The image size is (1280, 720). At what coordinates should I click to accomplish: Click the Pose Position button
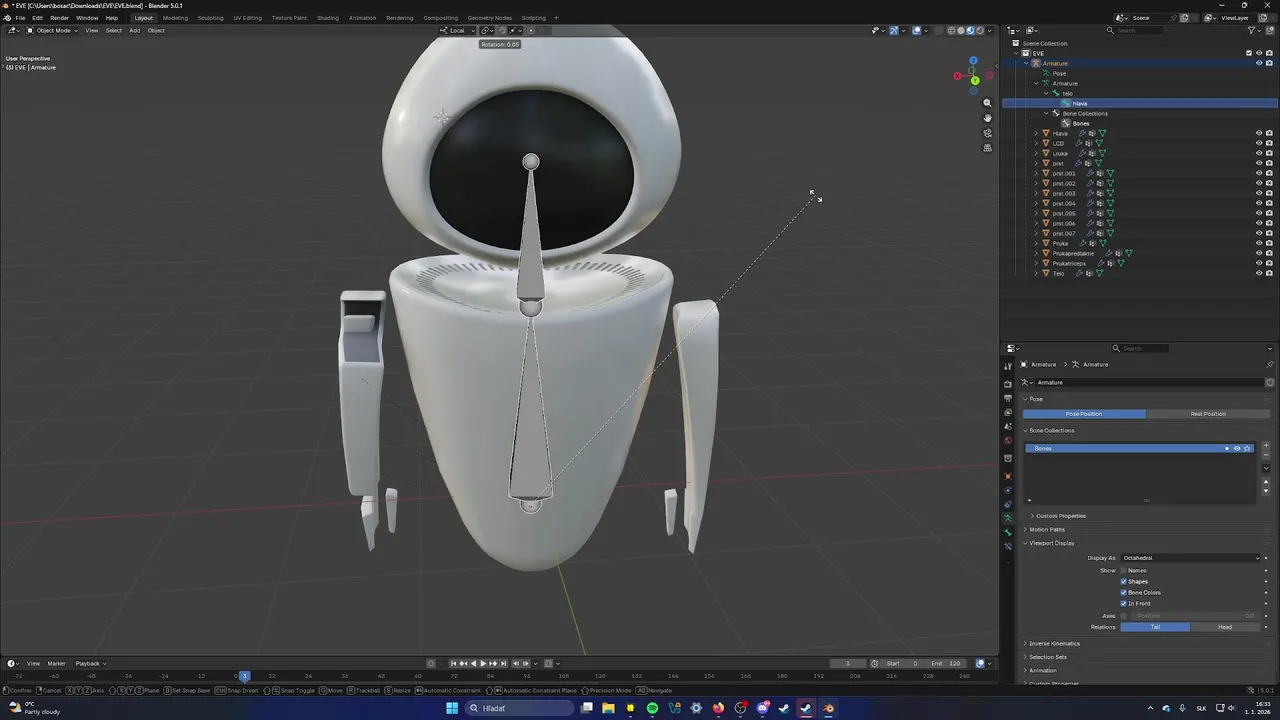pyautogui.click(x=1084, y=414)
